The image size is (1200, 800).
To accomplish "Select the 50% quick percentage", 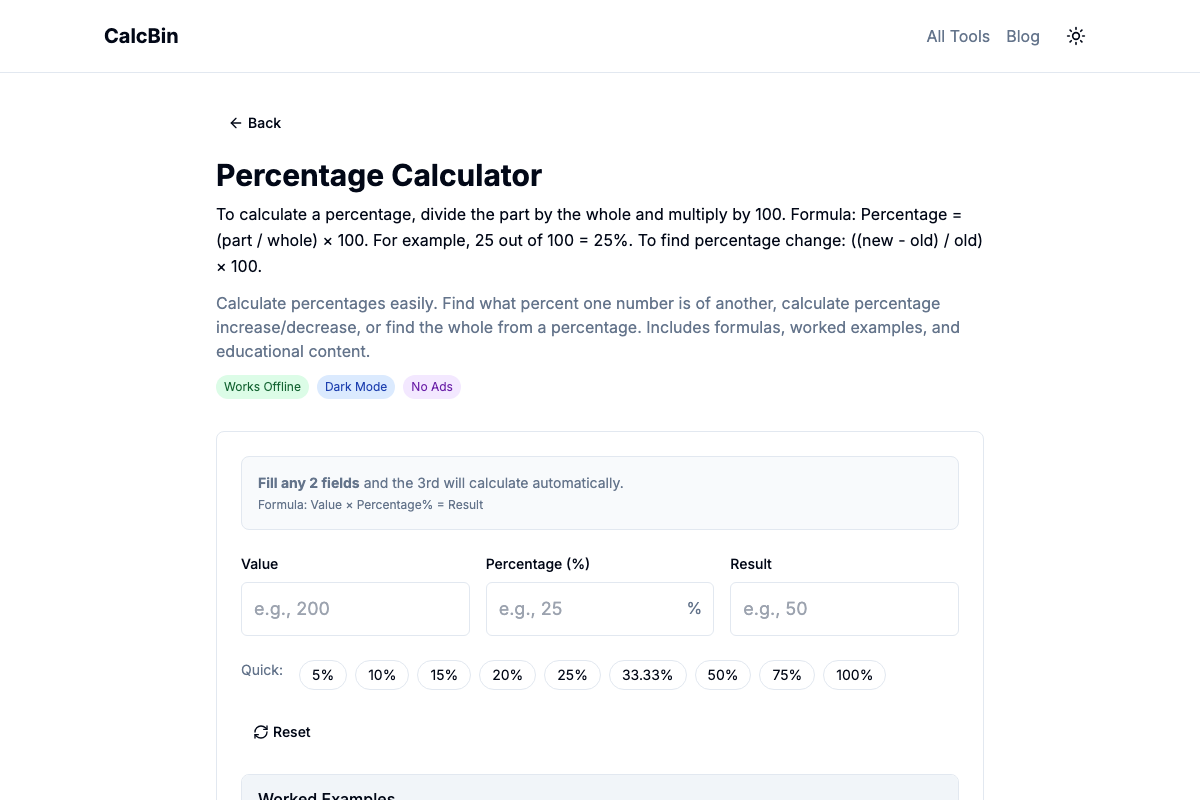I will pyautogui.click(x=722, y=675).
